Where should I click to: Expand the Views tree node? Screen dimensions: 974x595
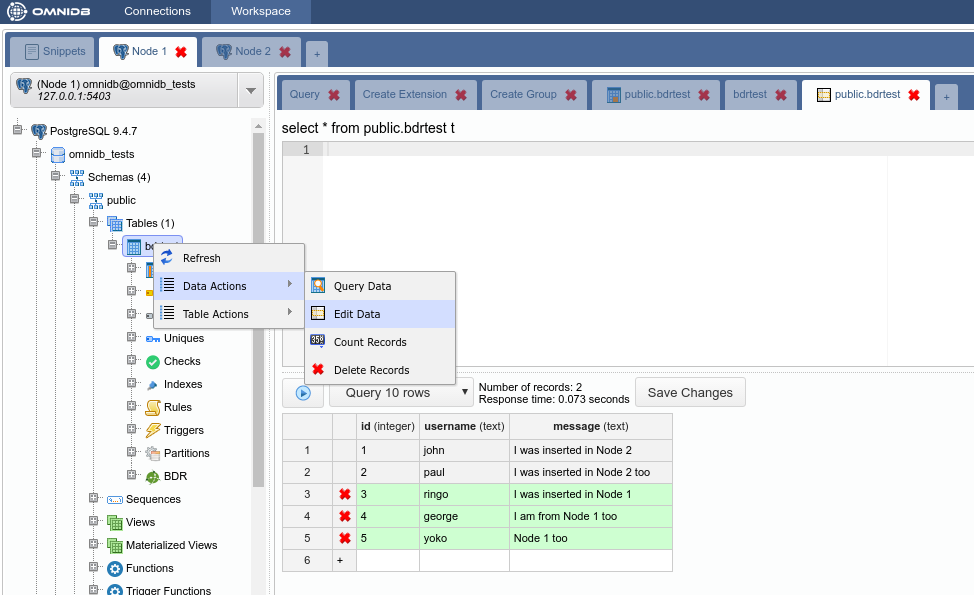pos(94,522)
